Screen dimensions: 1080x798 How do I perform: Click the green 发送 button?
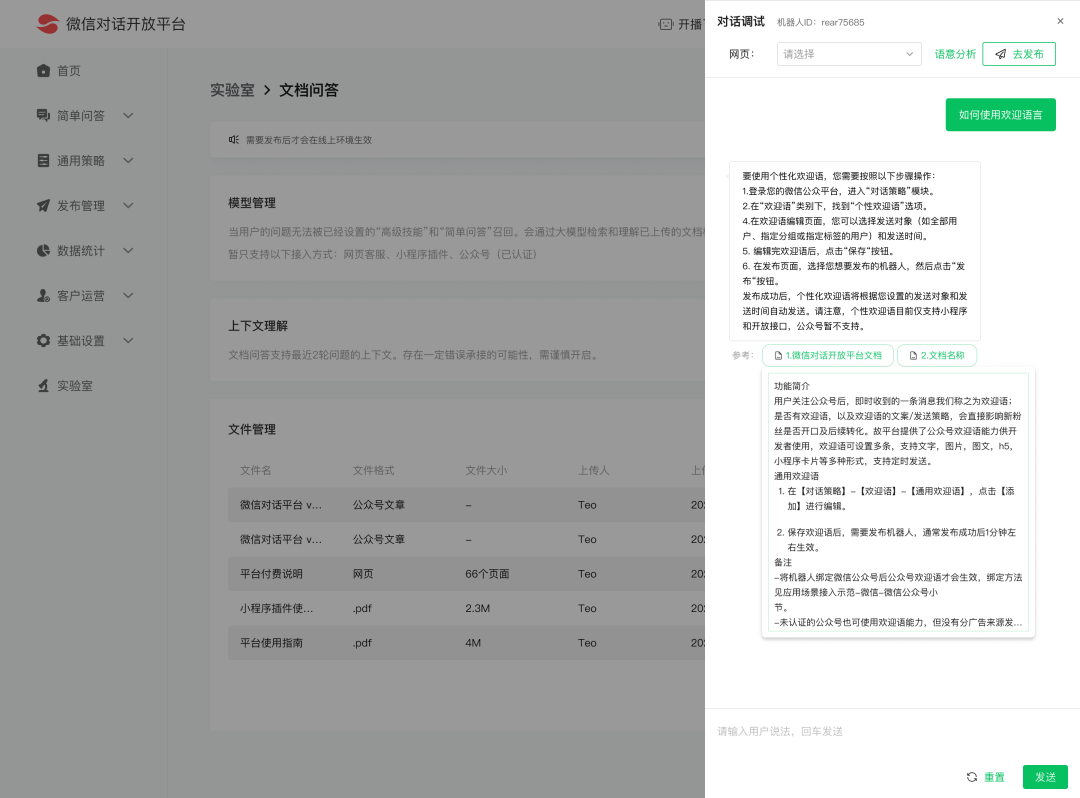pyautogui.click(x=1045, y=777)
